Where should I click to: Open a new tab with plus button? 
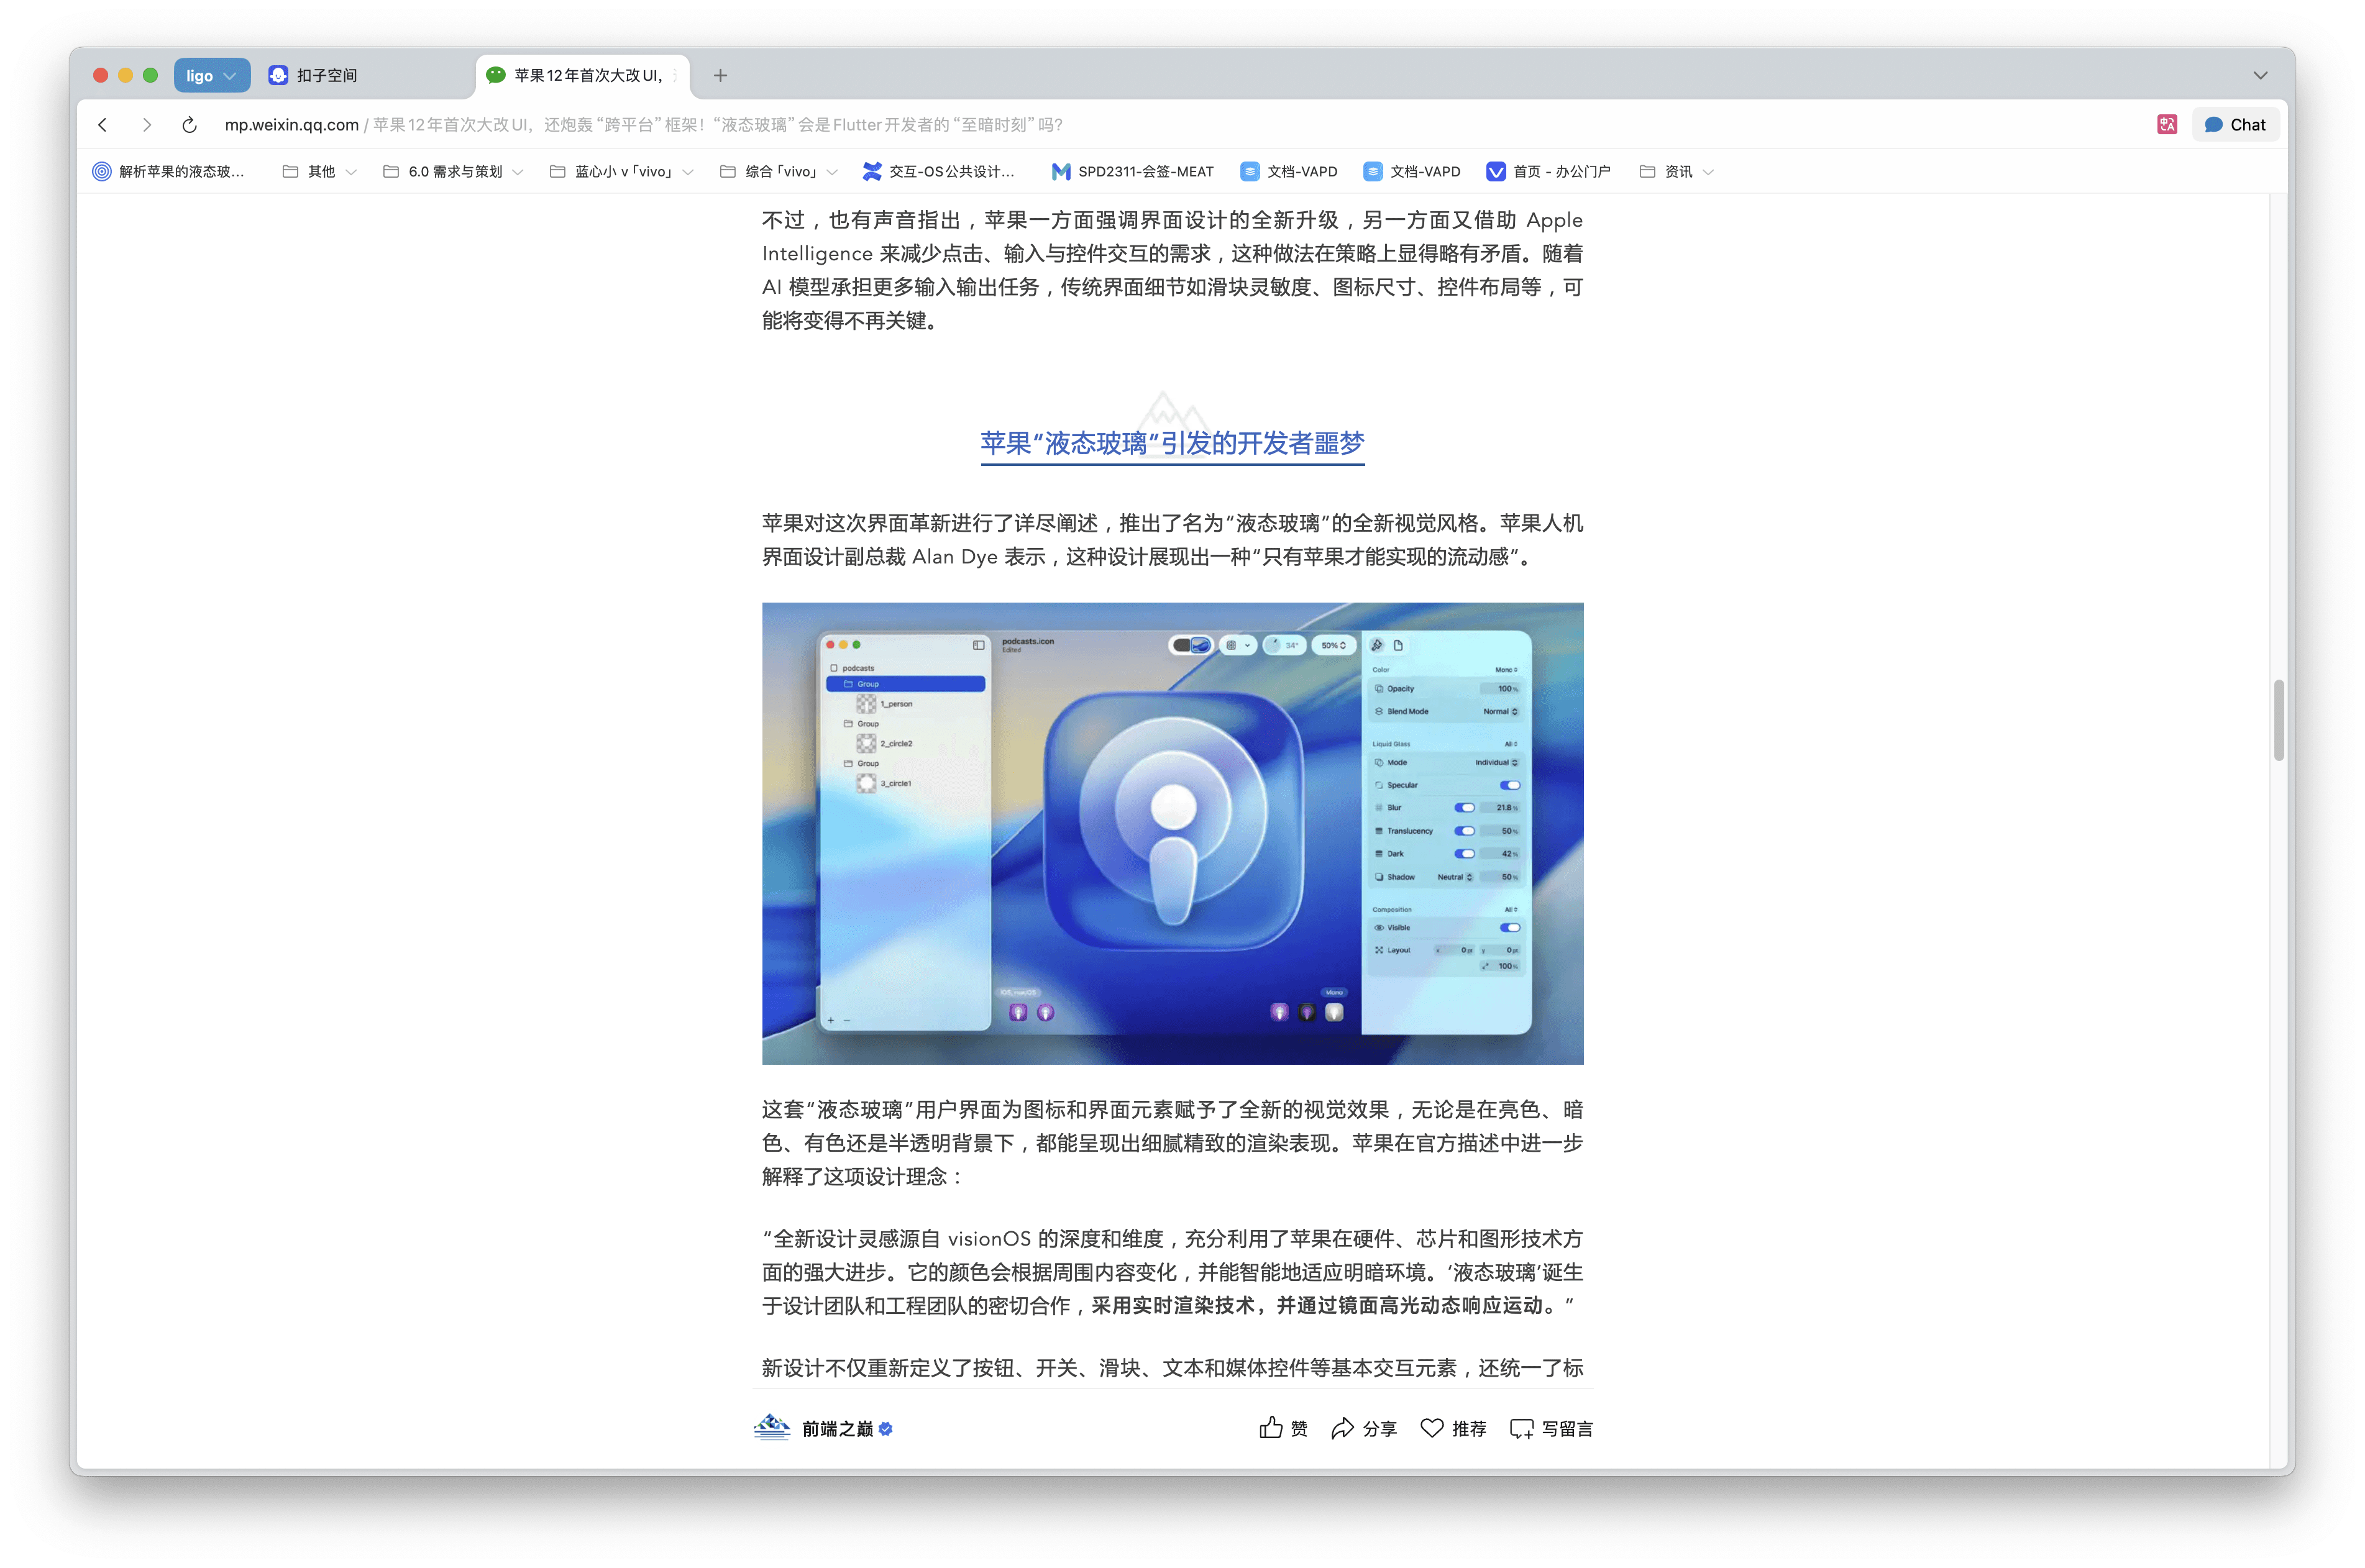(x=720, y=75)
